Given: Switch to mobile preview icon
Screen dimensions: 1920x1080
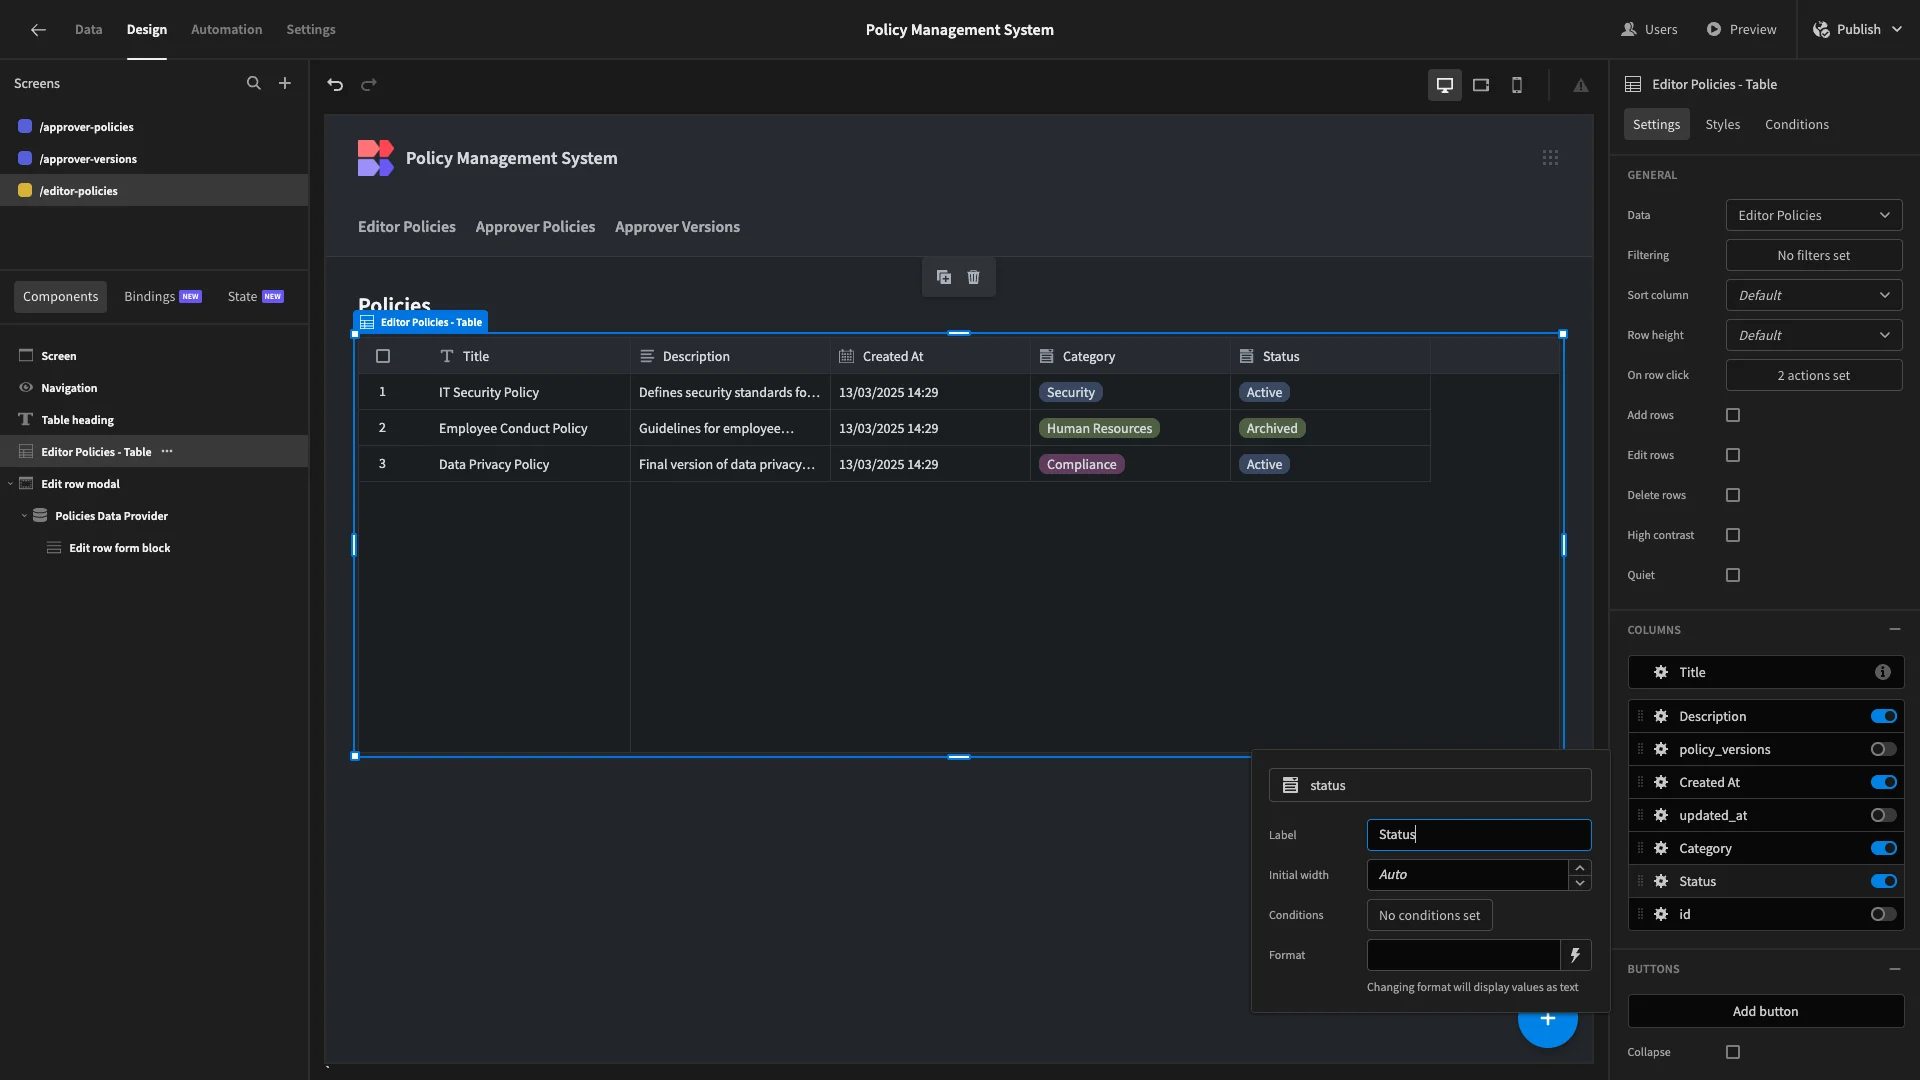Looking at the screenshot, I should tap(1517, 85).
